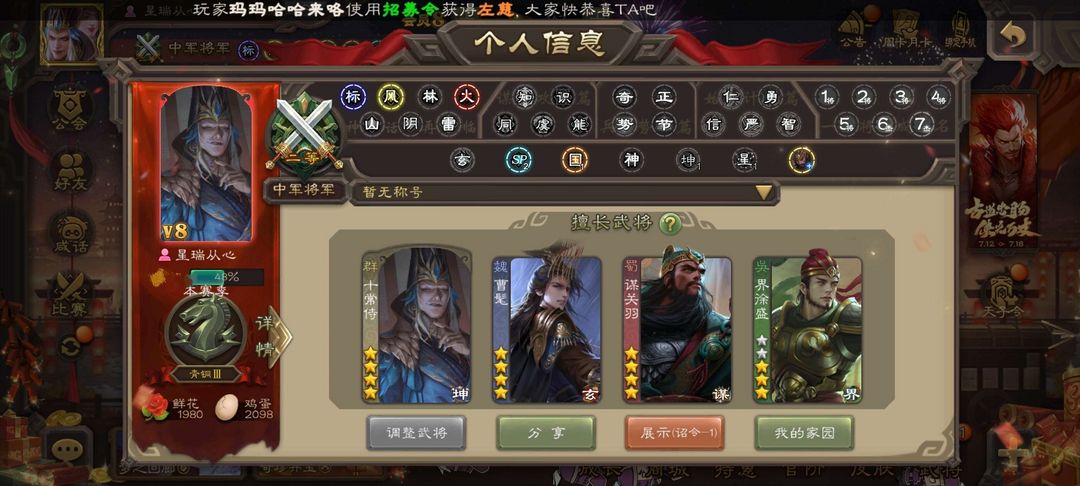Toggle the 火 badge
Viewport: 1080px width, 486px height.
click(x=466, y=97)
